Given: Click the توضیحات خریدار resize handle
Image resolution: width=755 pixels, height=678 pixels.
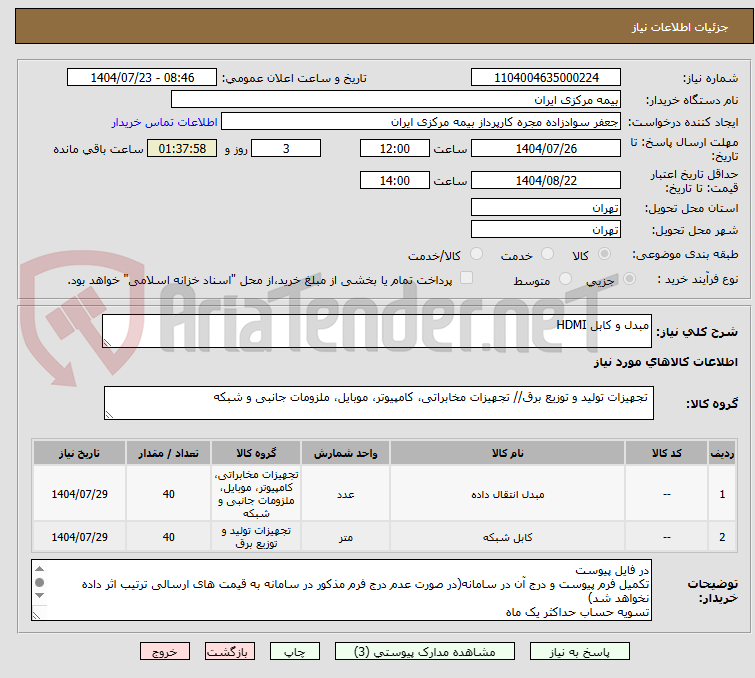Looking at the screenshot, I should pos(36,615).
